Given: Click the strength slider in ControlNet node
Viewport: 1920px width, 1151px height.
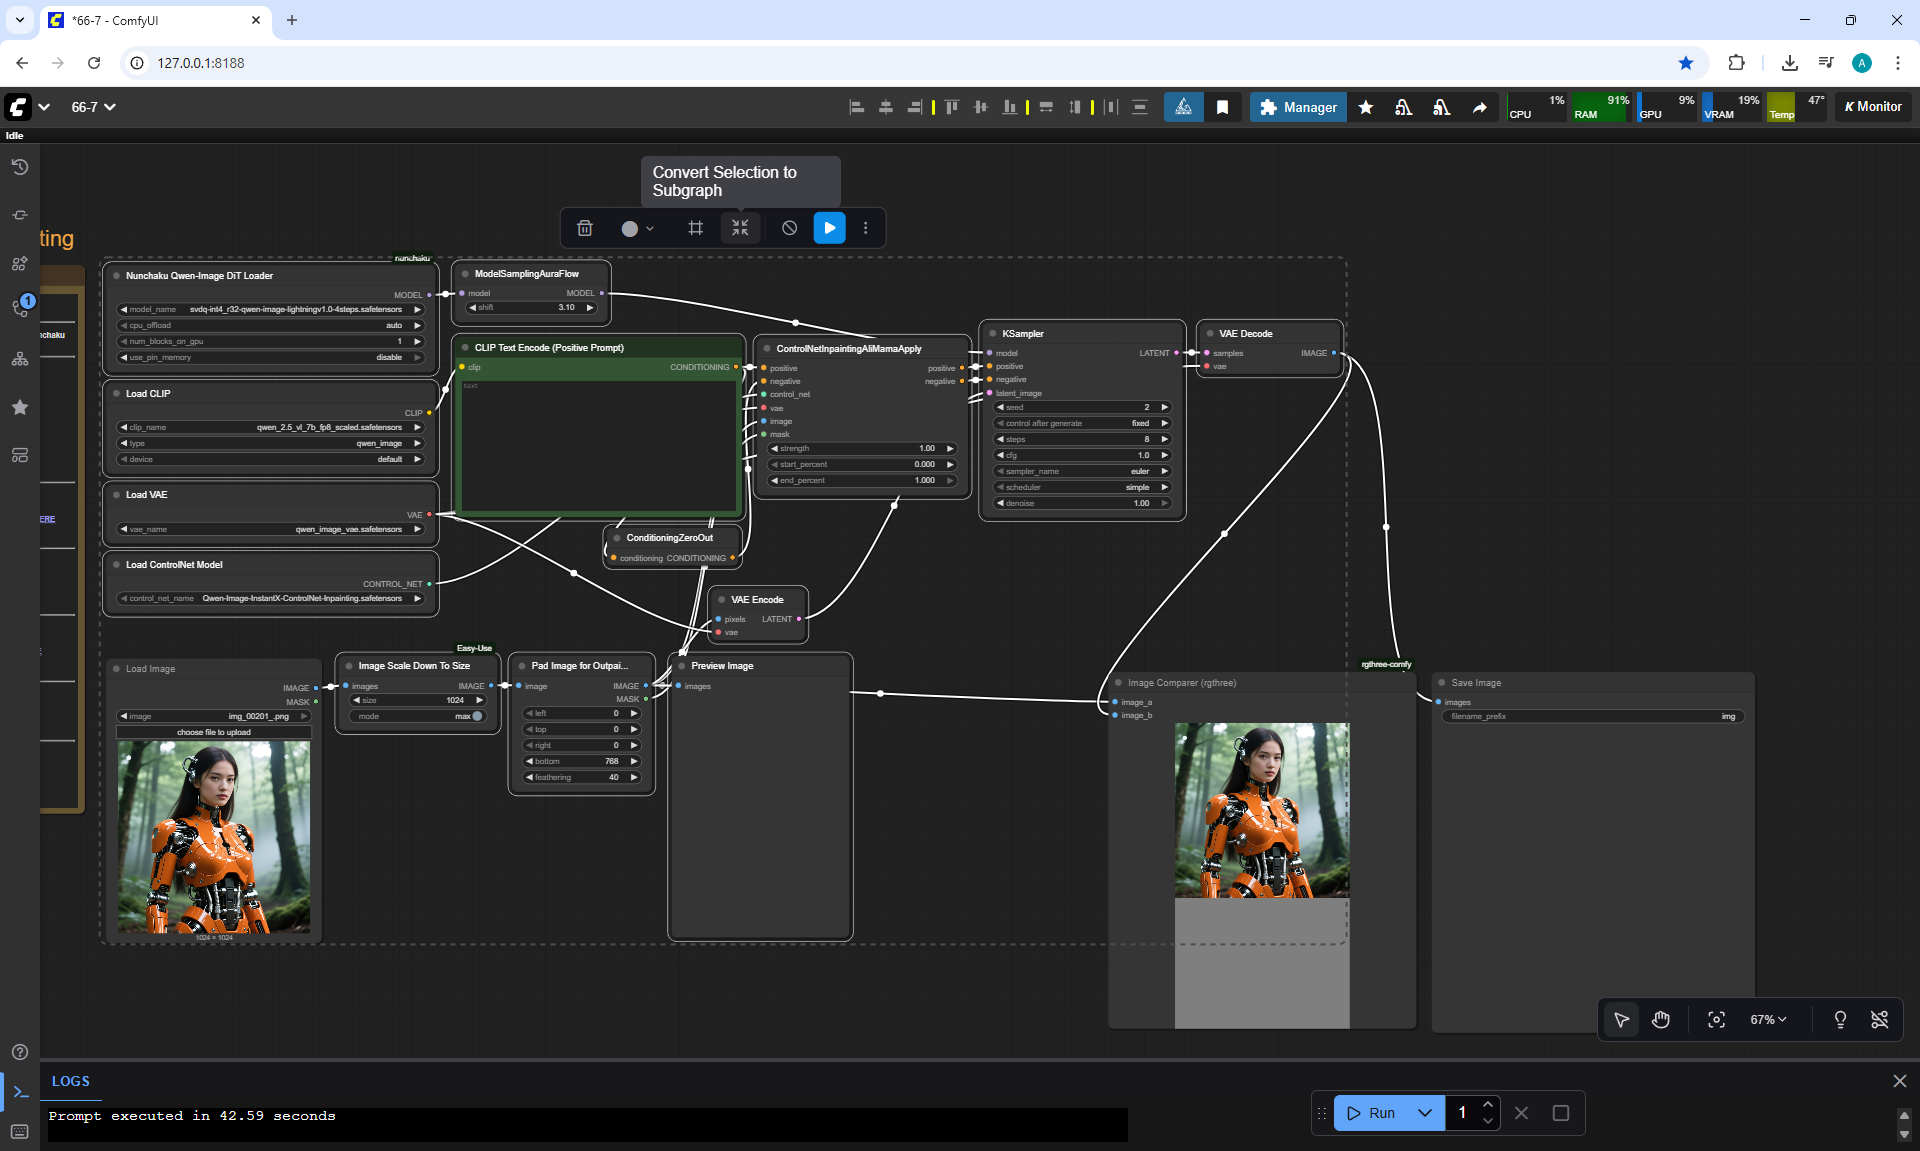Looking at the screenshot, I should (x=861, y=448).
